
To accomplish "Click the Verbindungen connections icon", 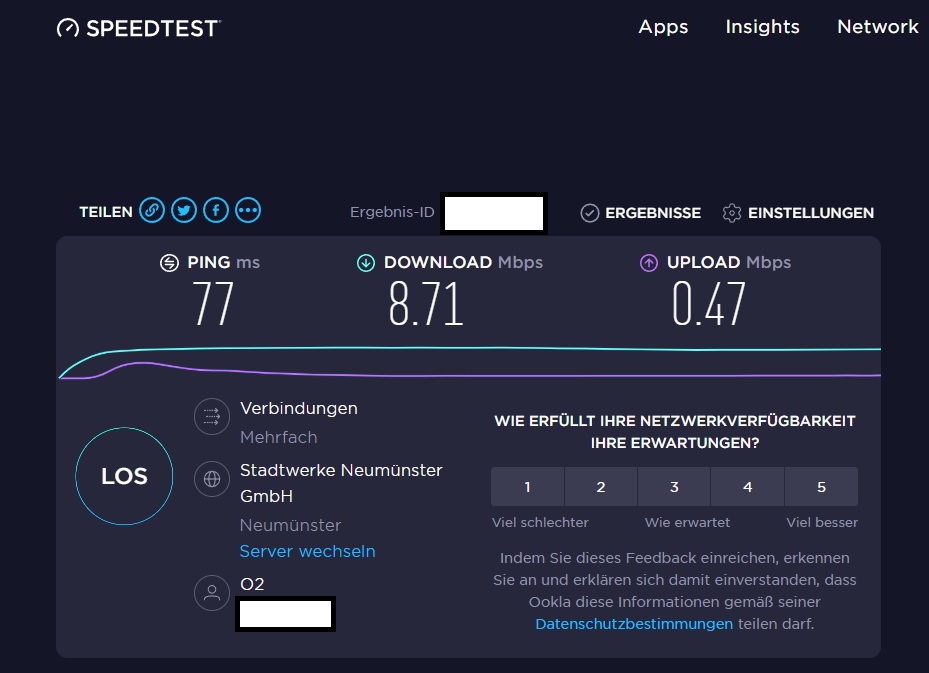I will (x=212, y=416).
